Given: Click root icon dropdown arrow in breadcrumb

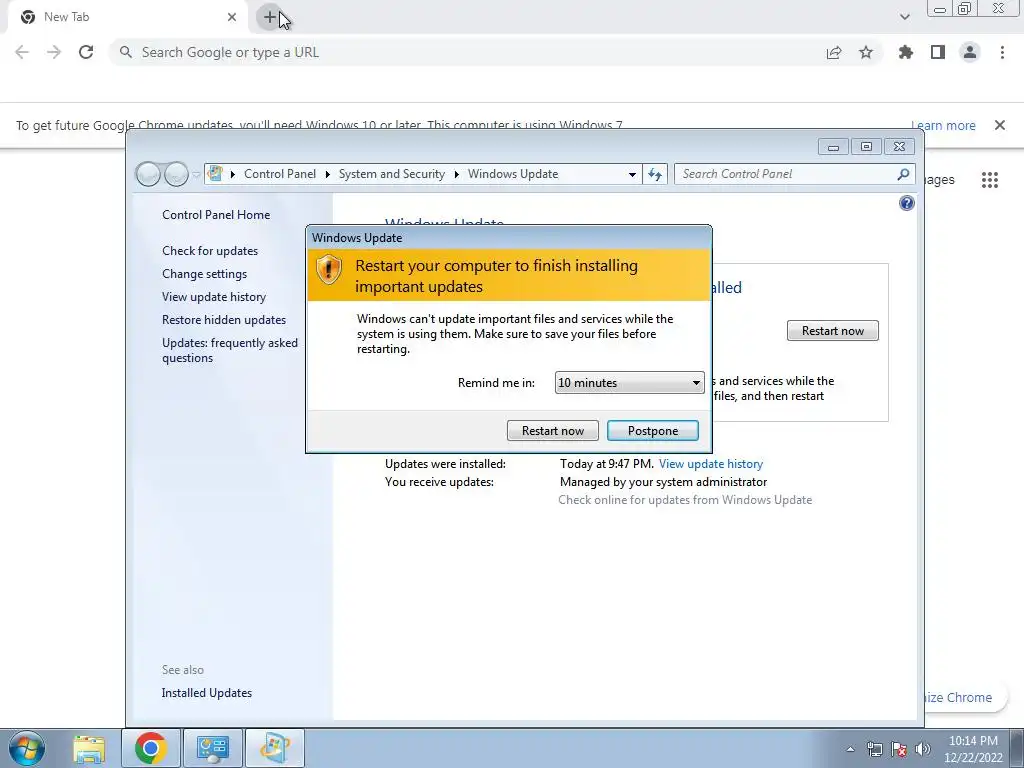Looking at the screenshot, I should 232,174.
